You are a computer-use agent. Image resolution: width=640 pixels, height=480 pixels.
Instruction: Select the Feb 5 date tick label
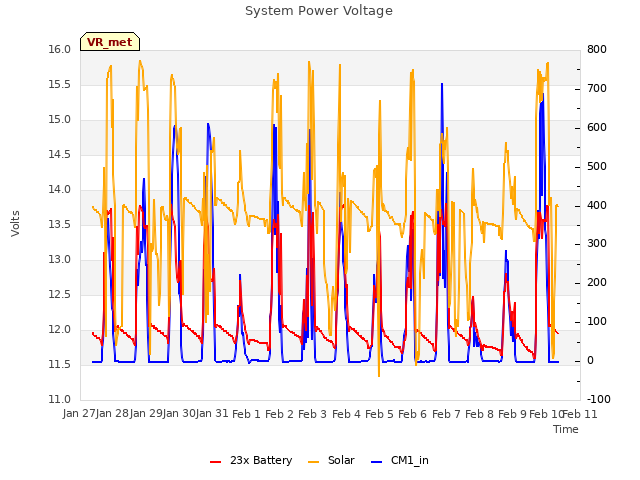coord(379,414)
